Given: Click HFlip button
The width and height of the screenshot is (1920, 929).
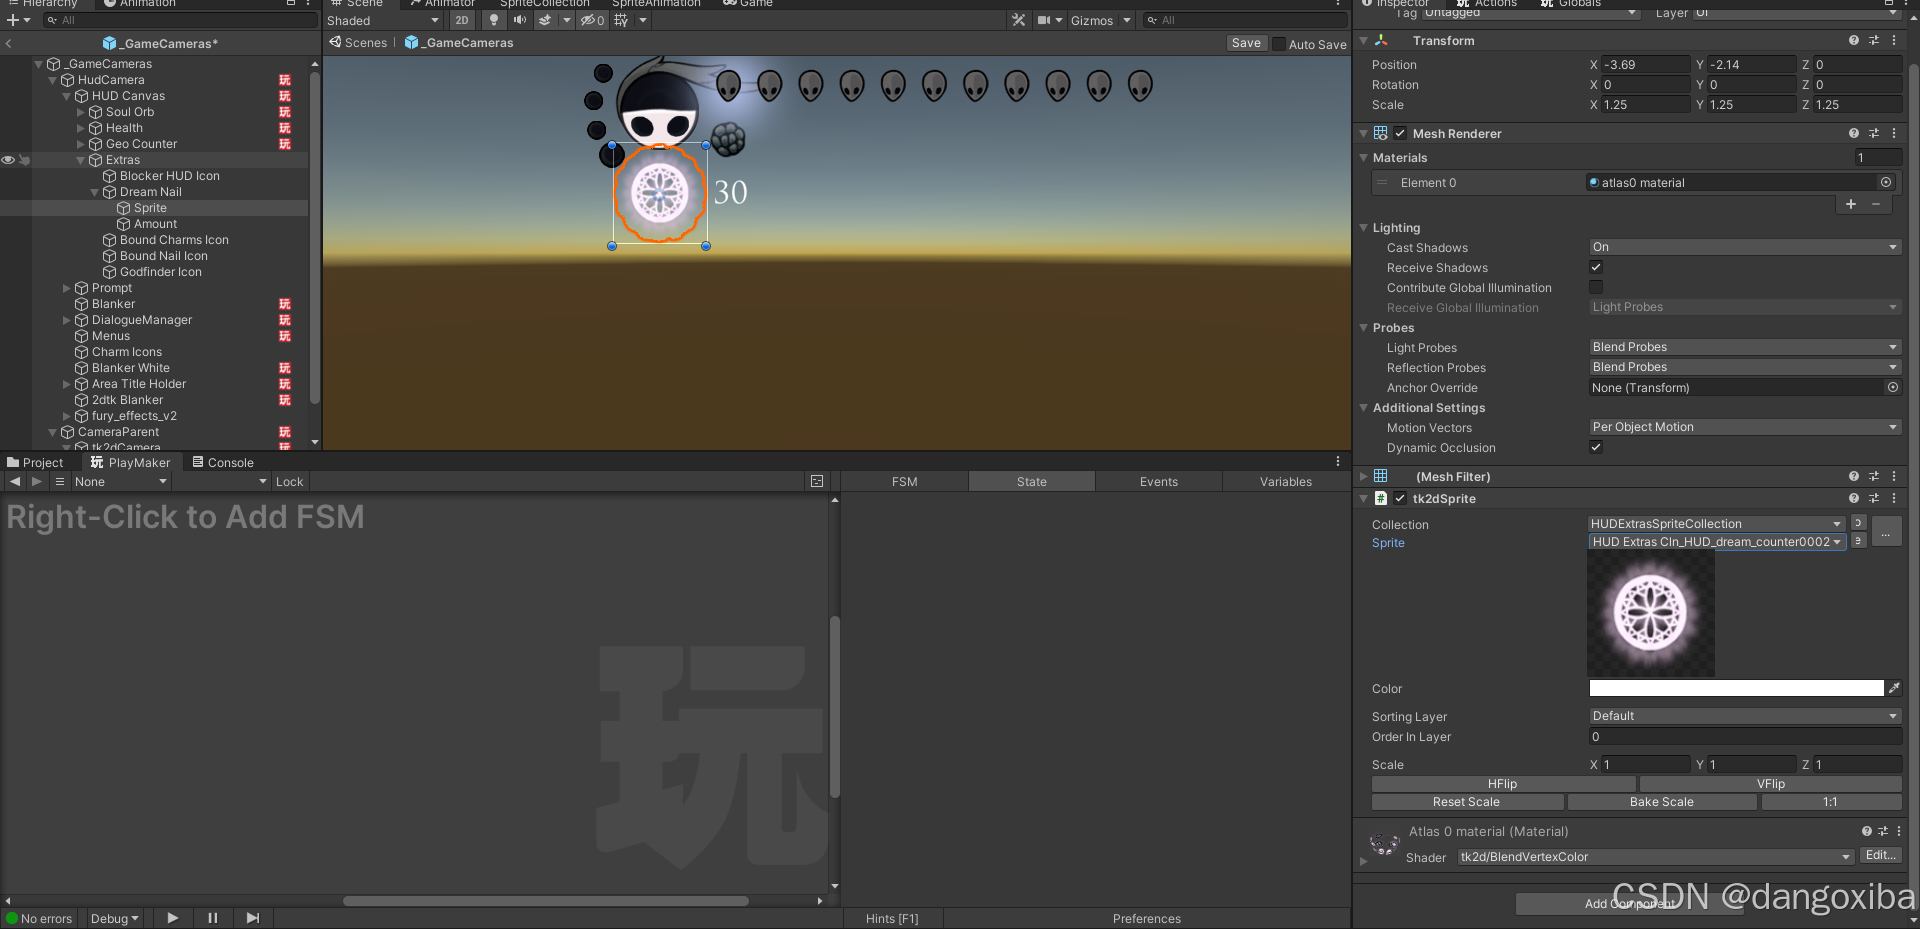Looking at the screenshot, I should 1503,784.
